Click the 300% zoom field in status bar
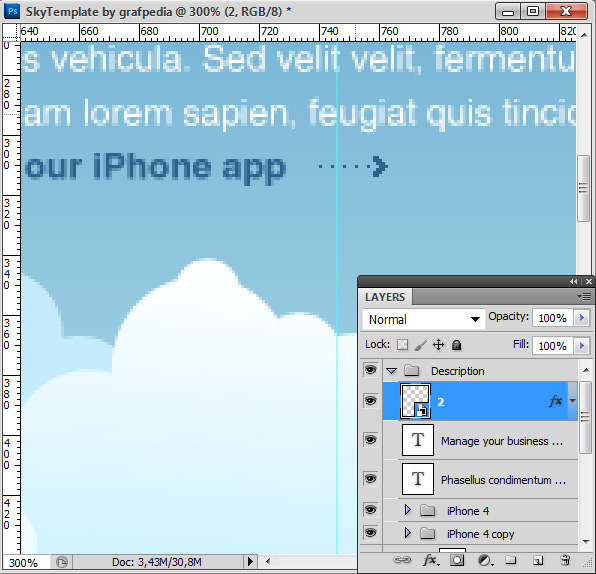Viewport: 596px width, 574px height. (x=25, y=562)
